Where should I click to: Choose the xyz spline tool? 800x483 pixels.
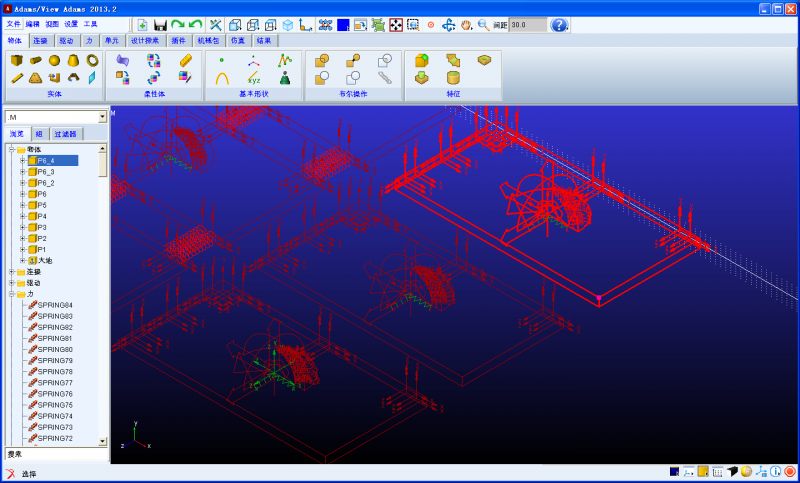click(254, 78)
